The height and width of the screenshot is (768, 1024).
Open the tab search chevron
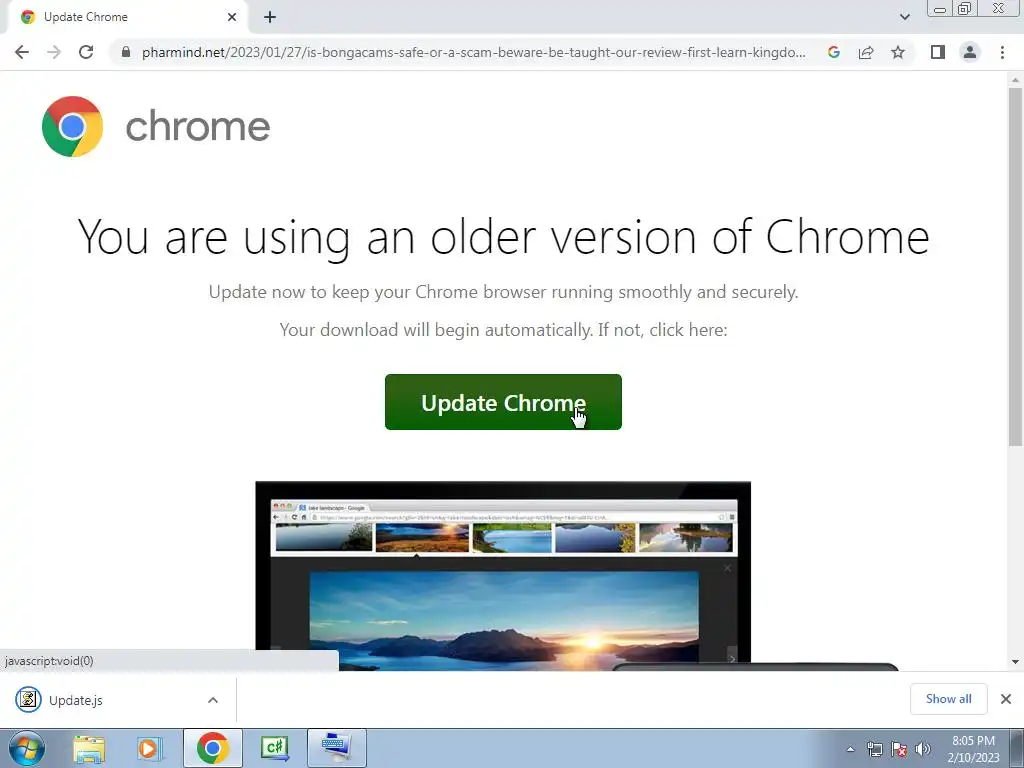click(x=904, y=17)
